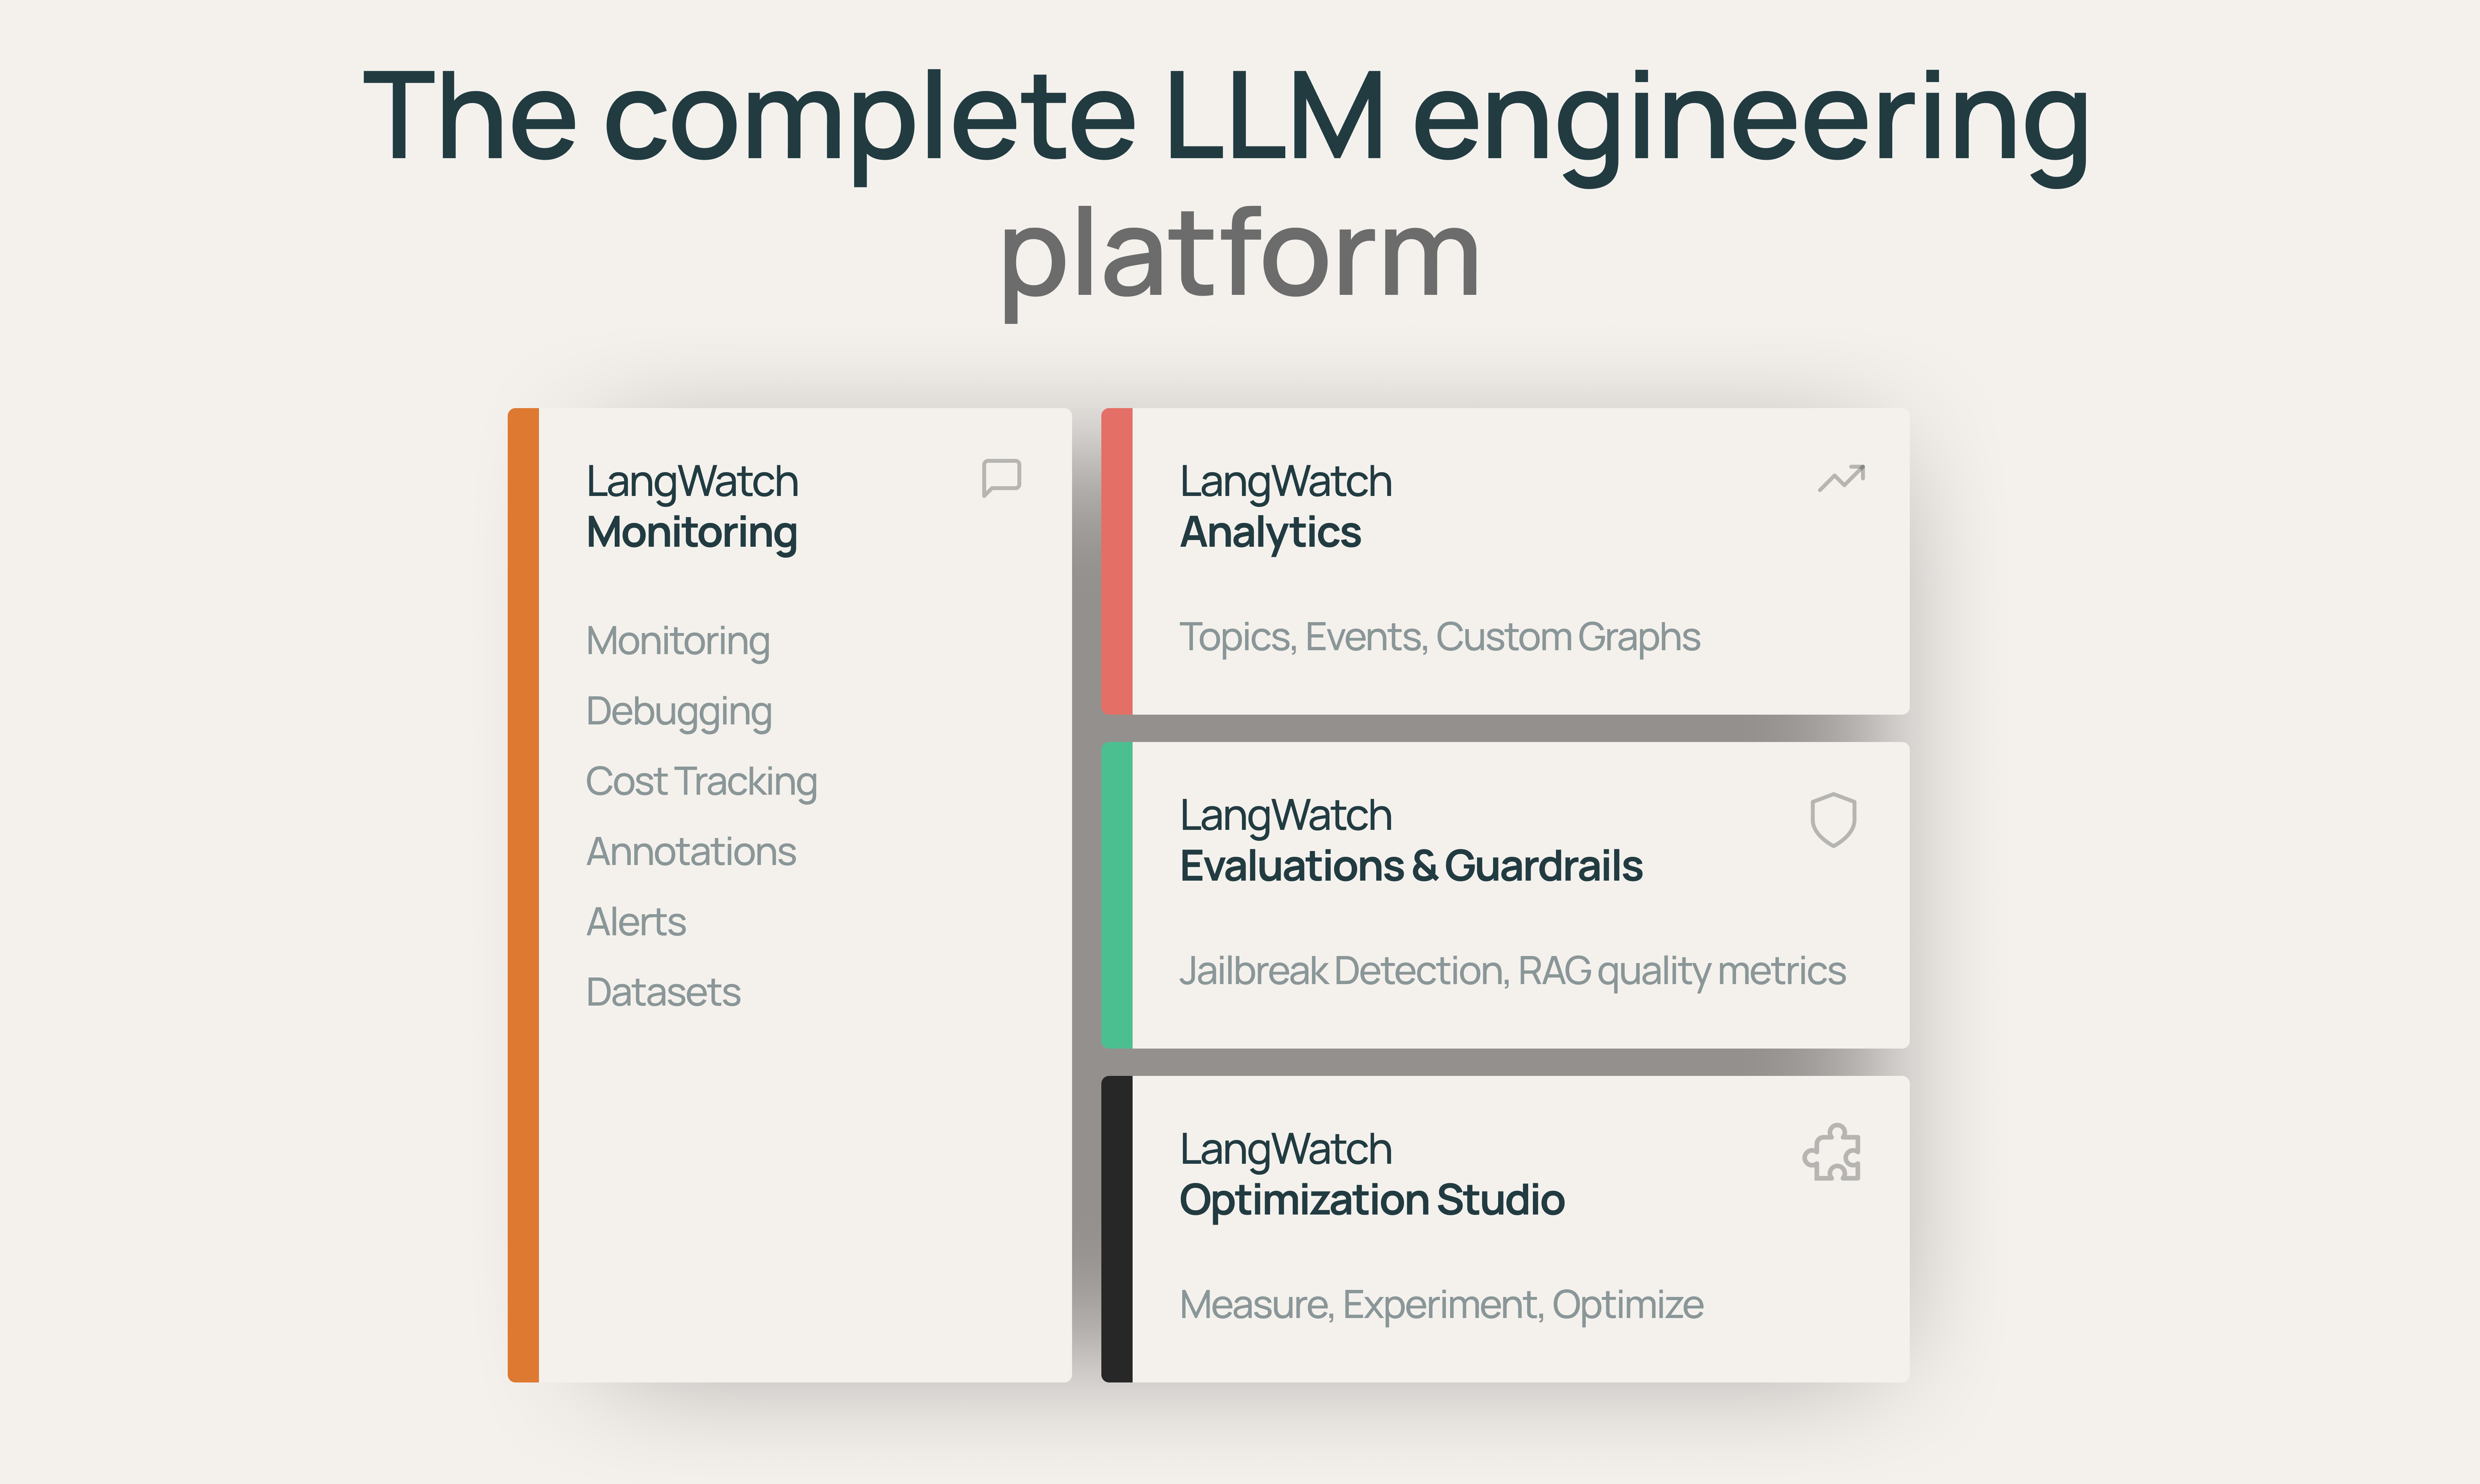Click the green stripe on Evaluations card
Screen dimensions: 2480x1484
click(1117, 895)
